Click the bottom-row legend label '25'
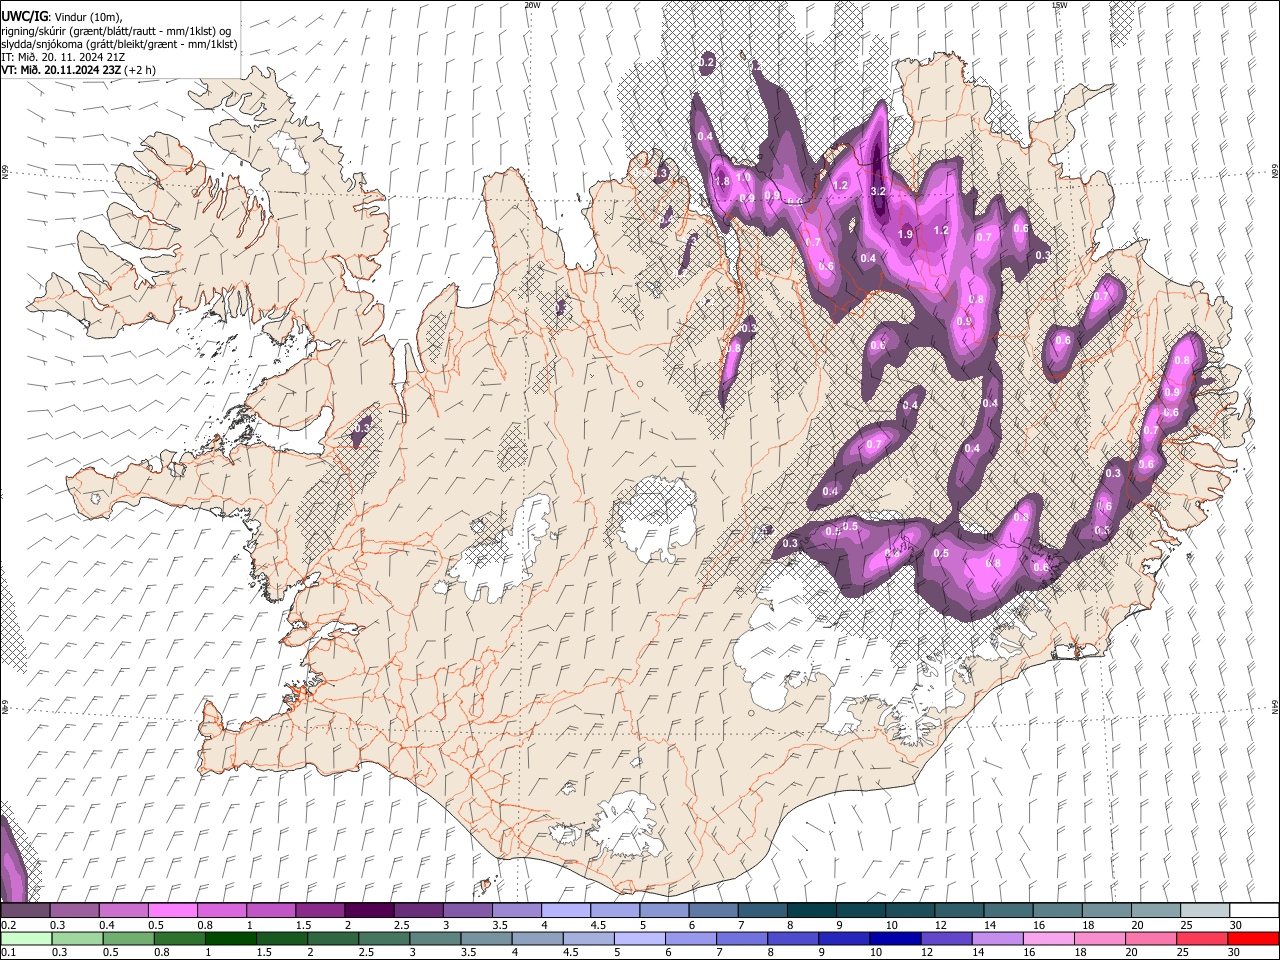The width and height of the screenshot is (1280, 960). 1184,952
